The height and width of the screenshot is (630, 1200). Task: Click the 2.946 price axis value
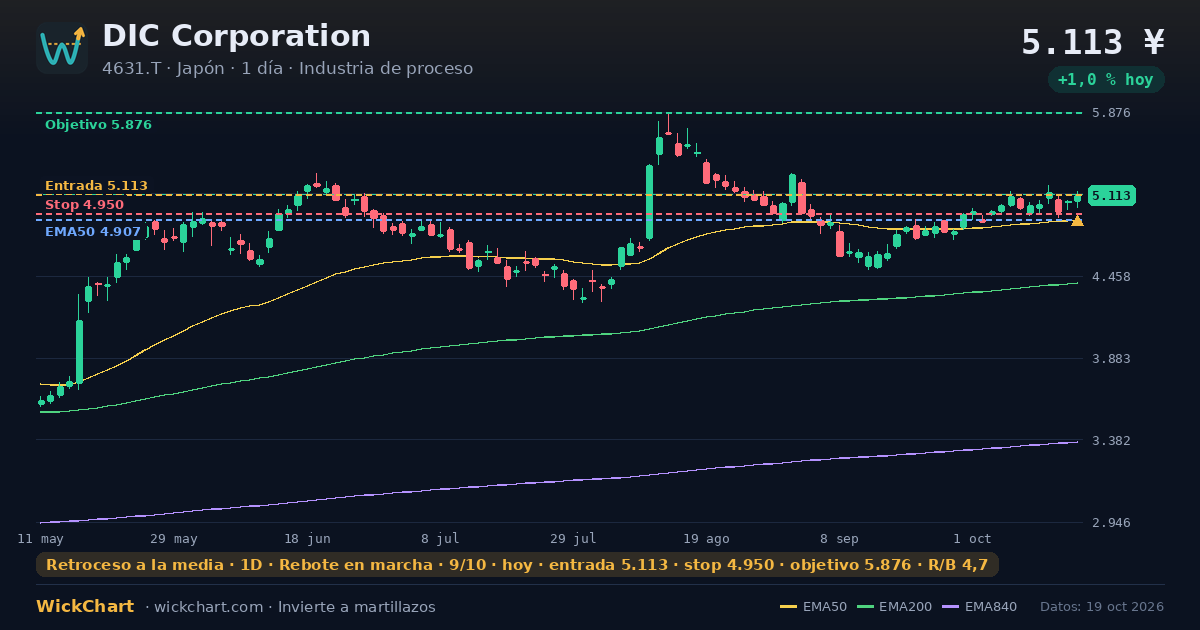[x=1111, y=523]
